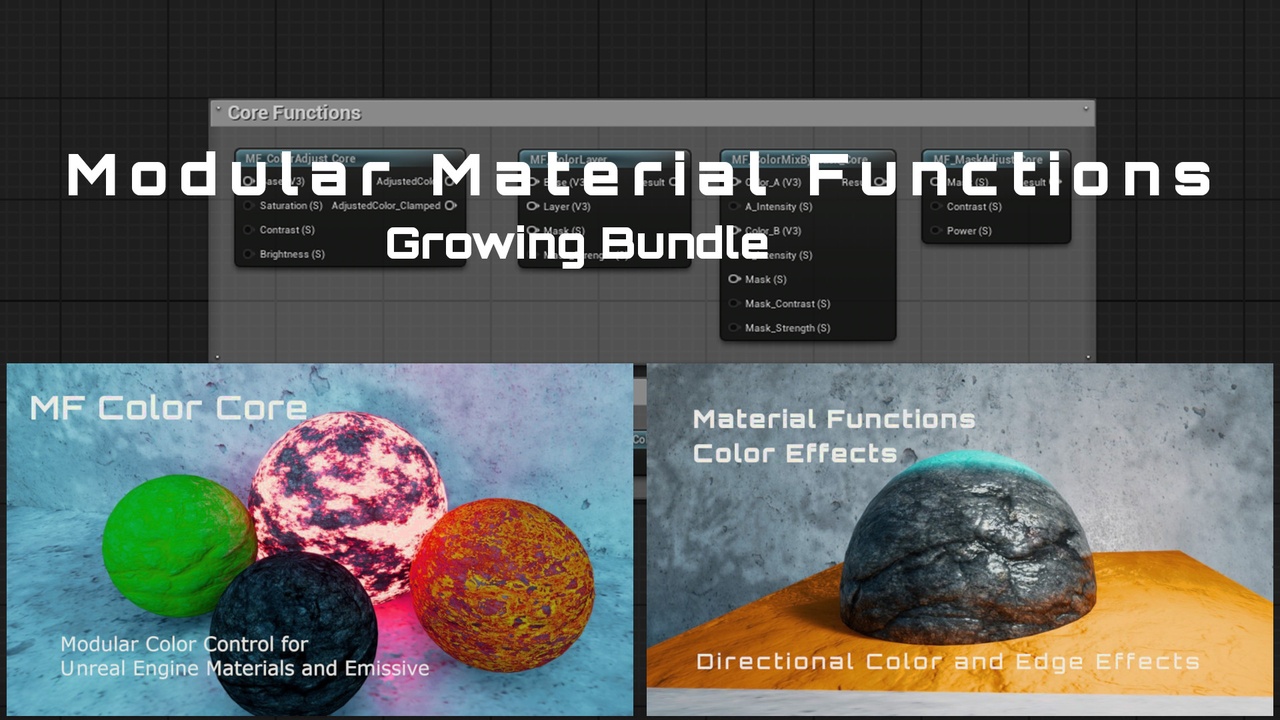The height and width of the screenshot is (720, 1280).
Task: Click the 'Saturation (S)' pin label
Action: click(291, 206)
